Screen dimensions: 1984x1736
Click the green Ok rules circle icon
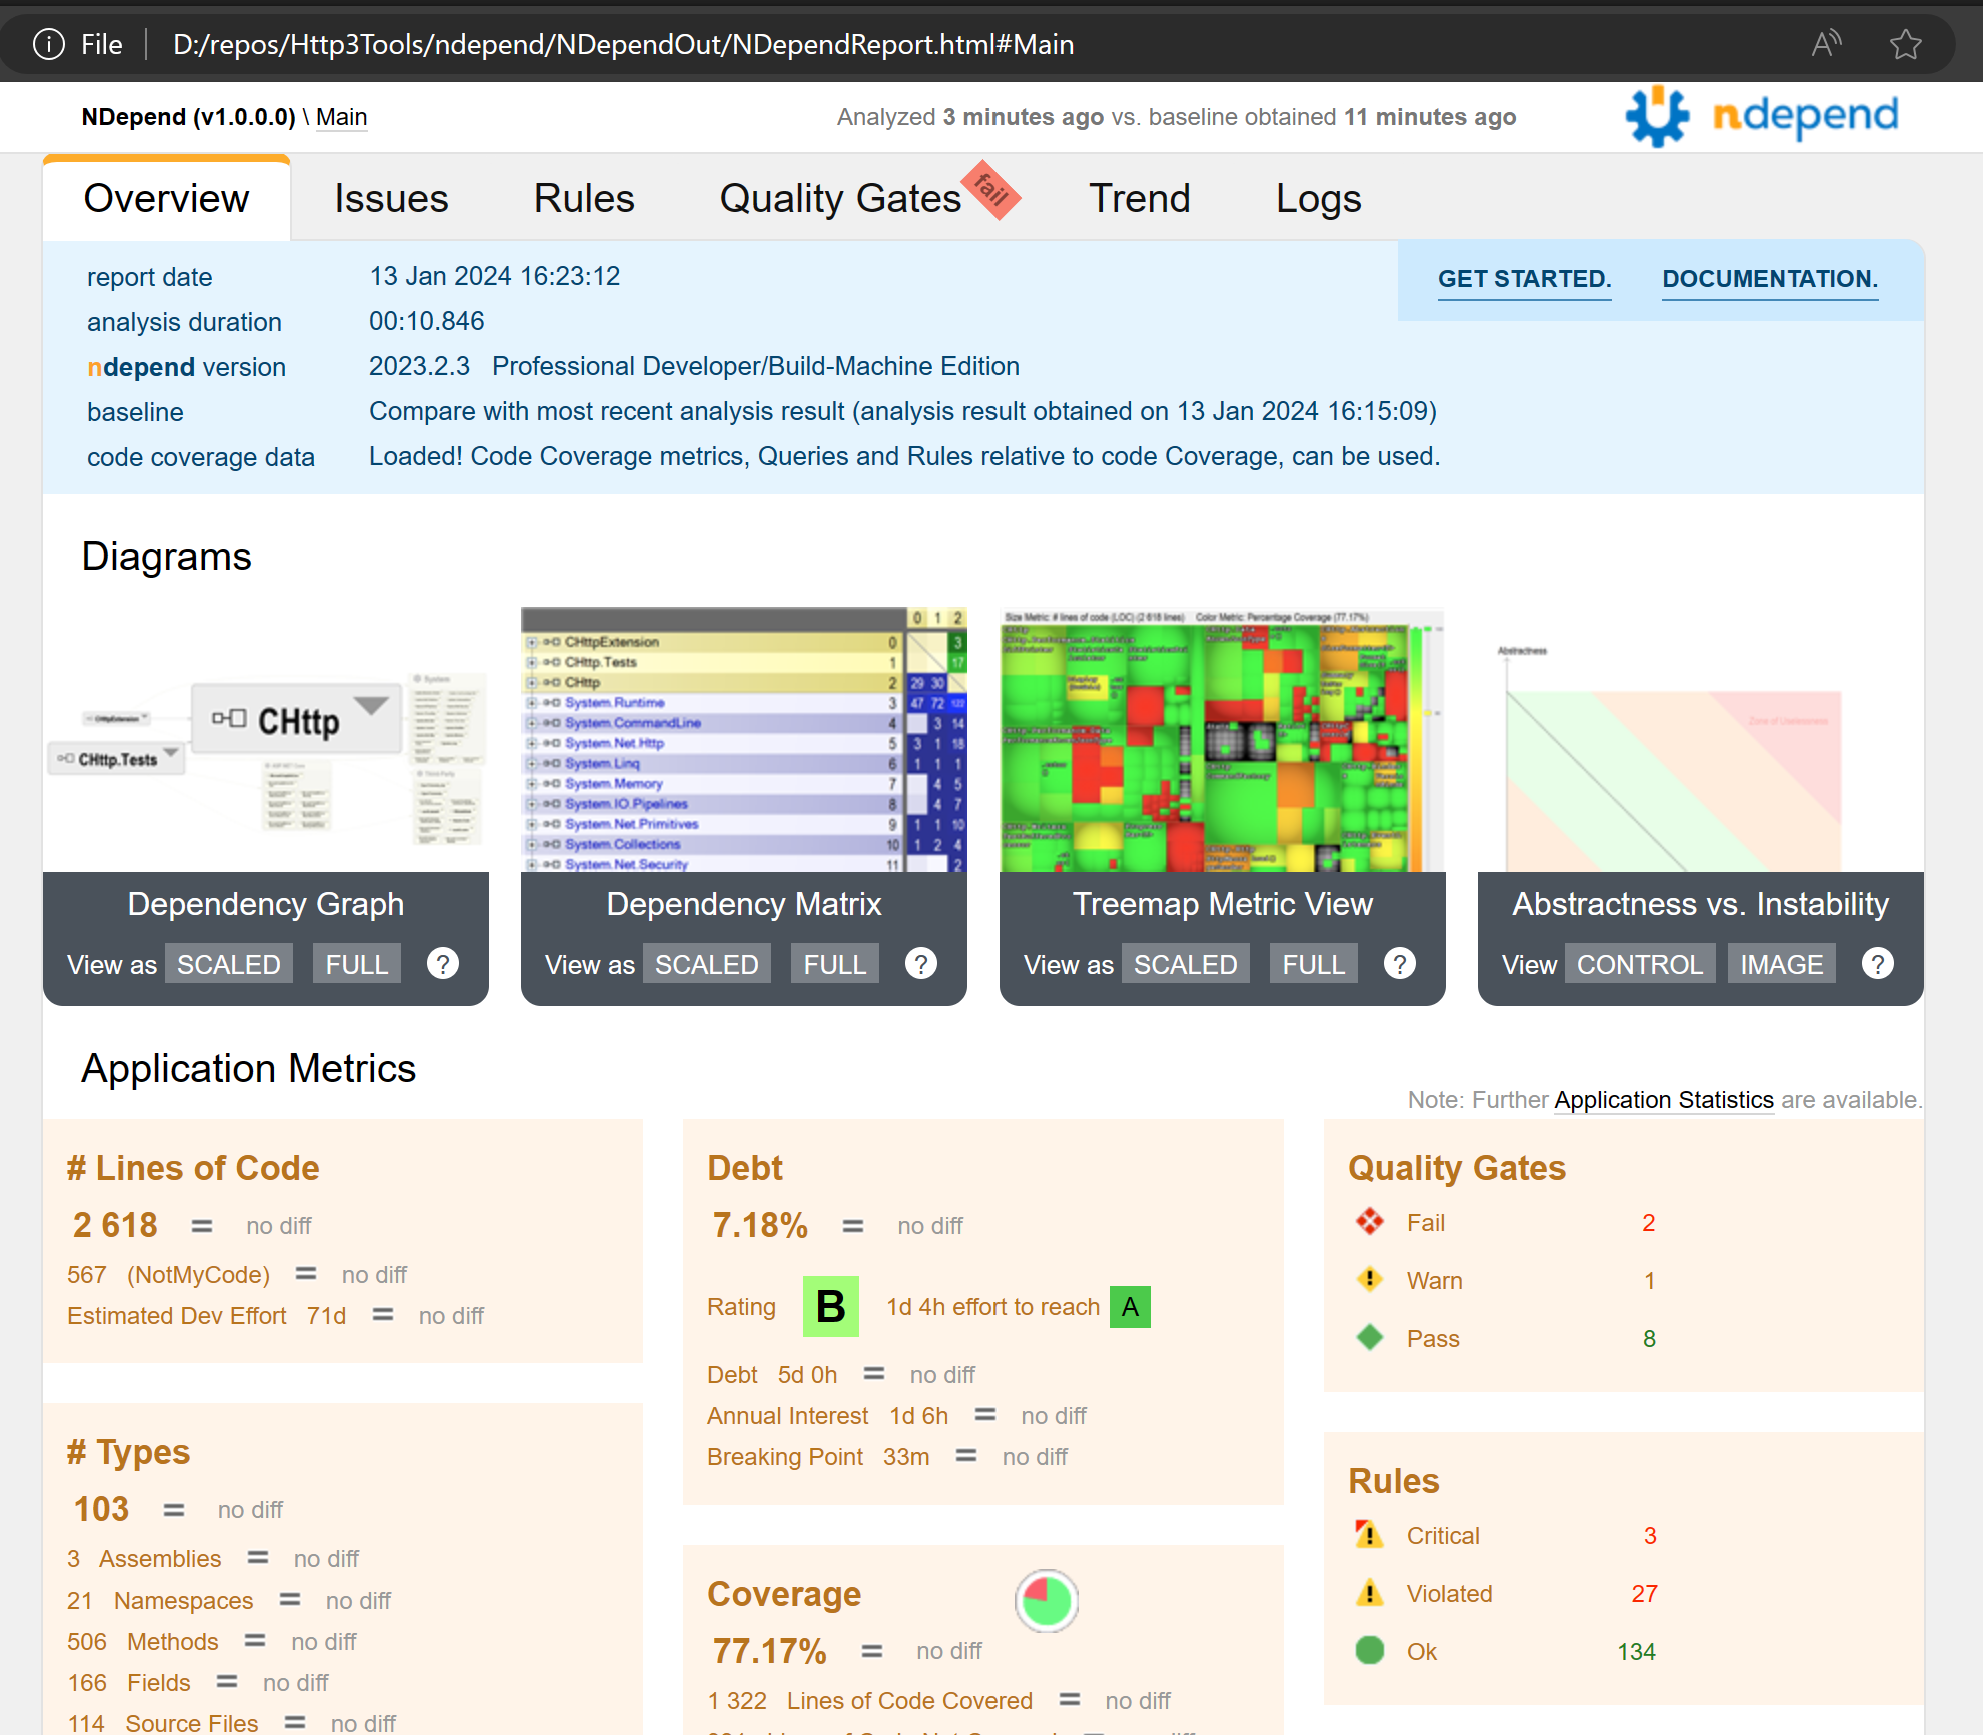1369,1651
